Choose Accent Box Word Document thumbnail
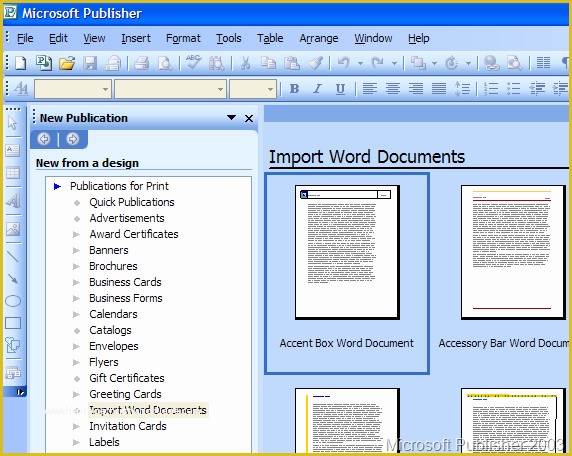Screen dimensions: 572x456 pos(347,274)
